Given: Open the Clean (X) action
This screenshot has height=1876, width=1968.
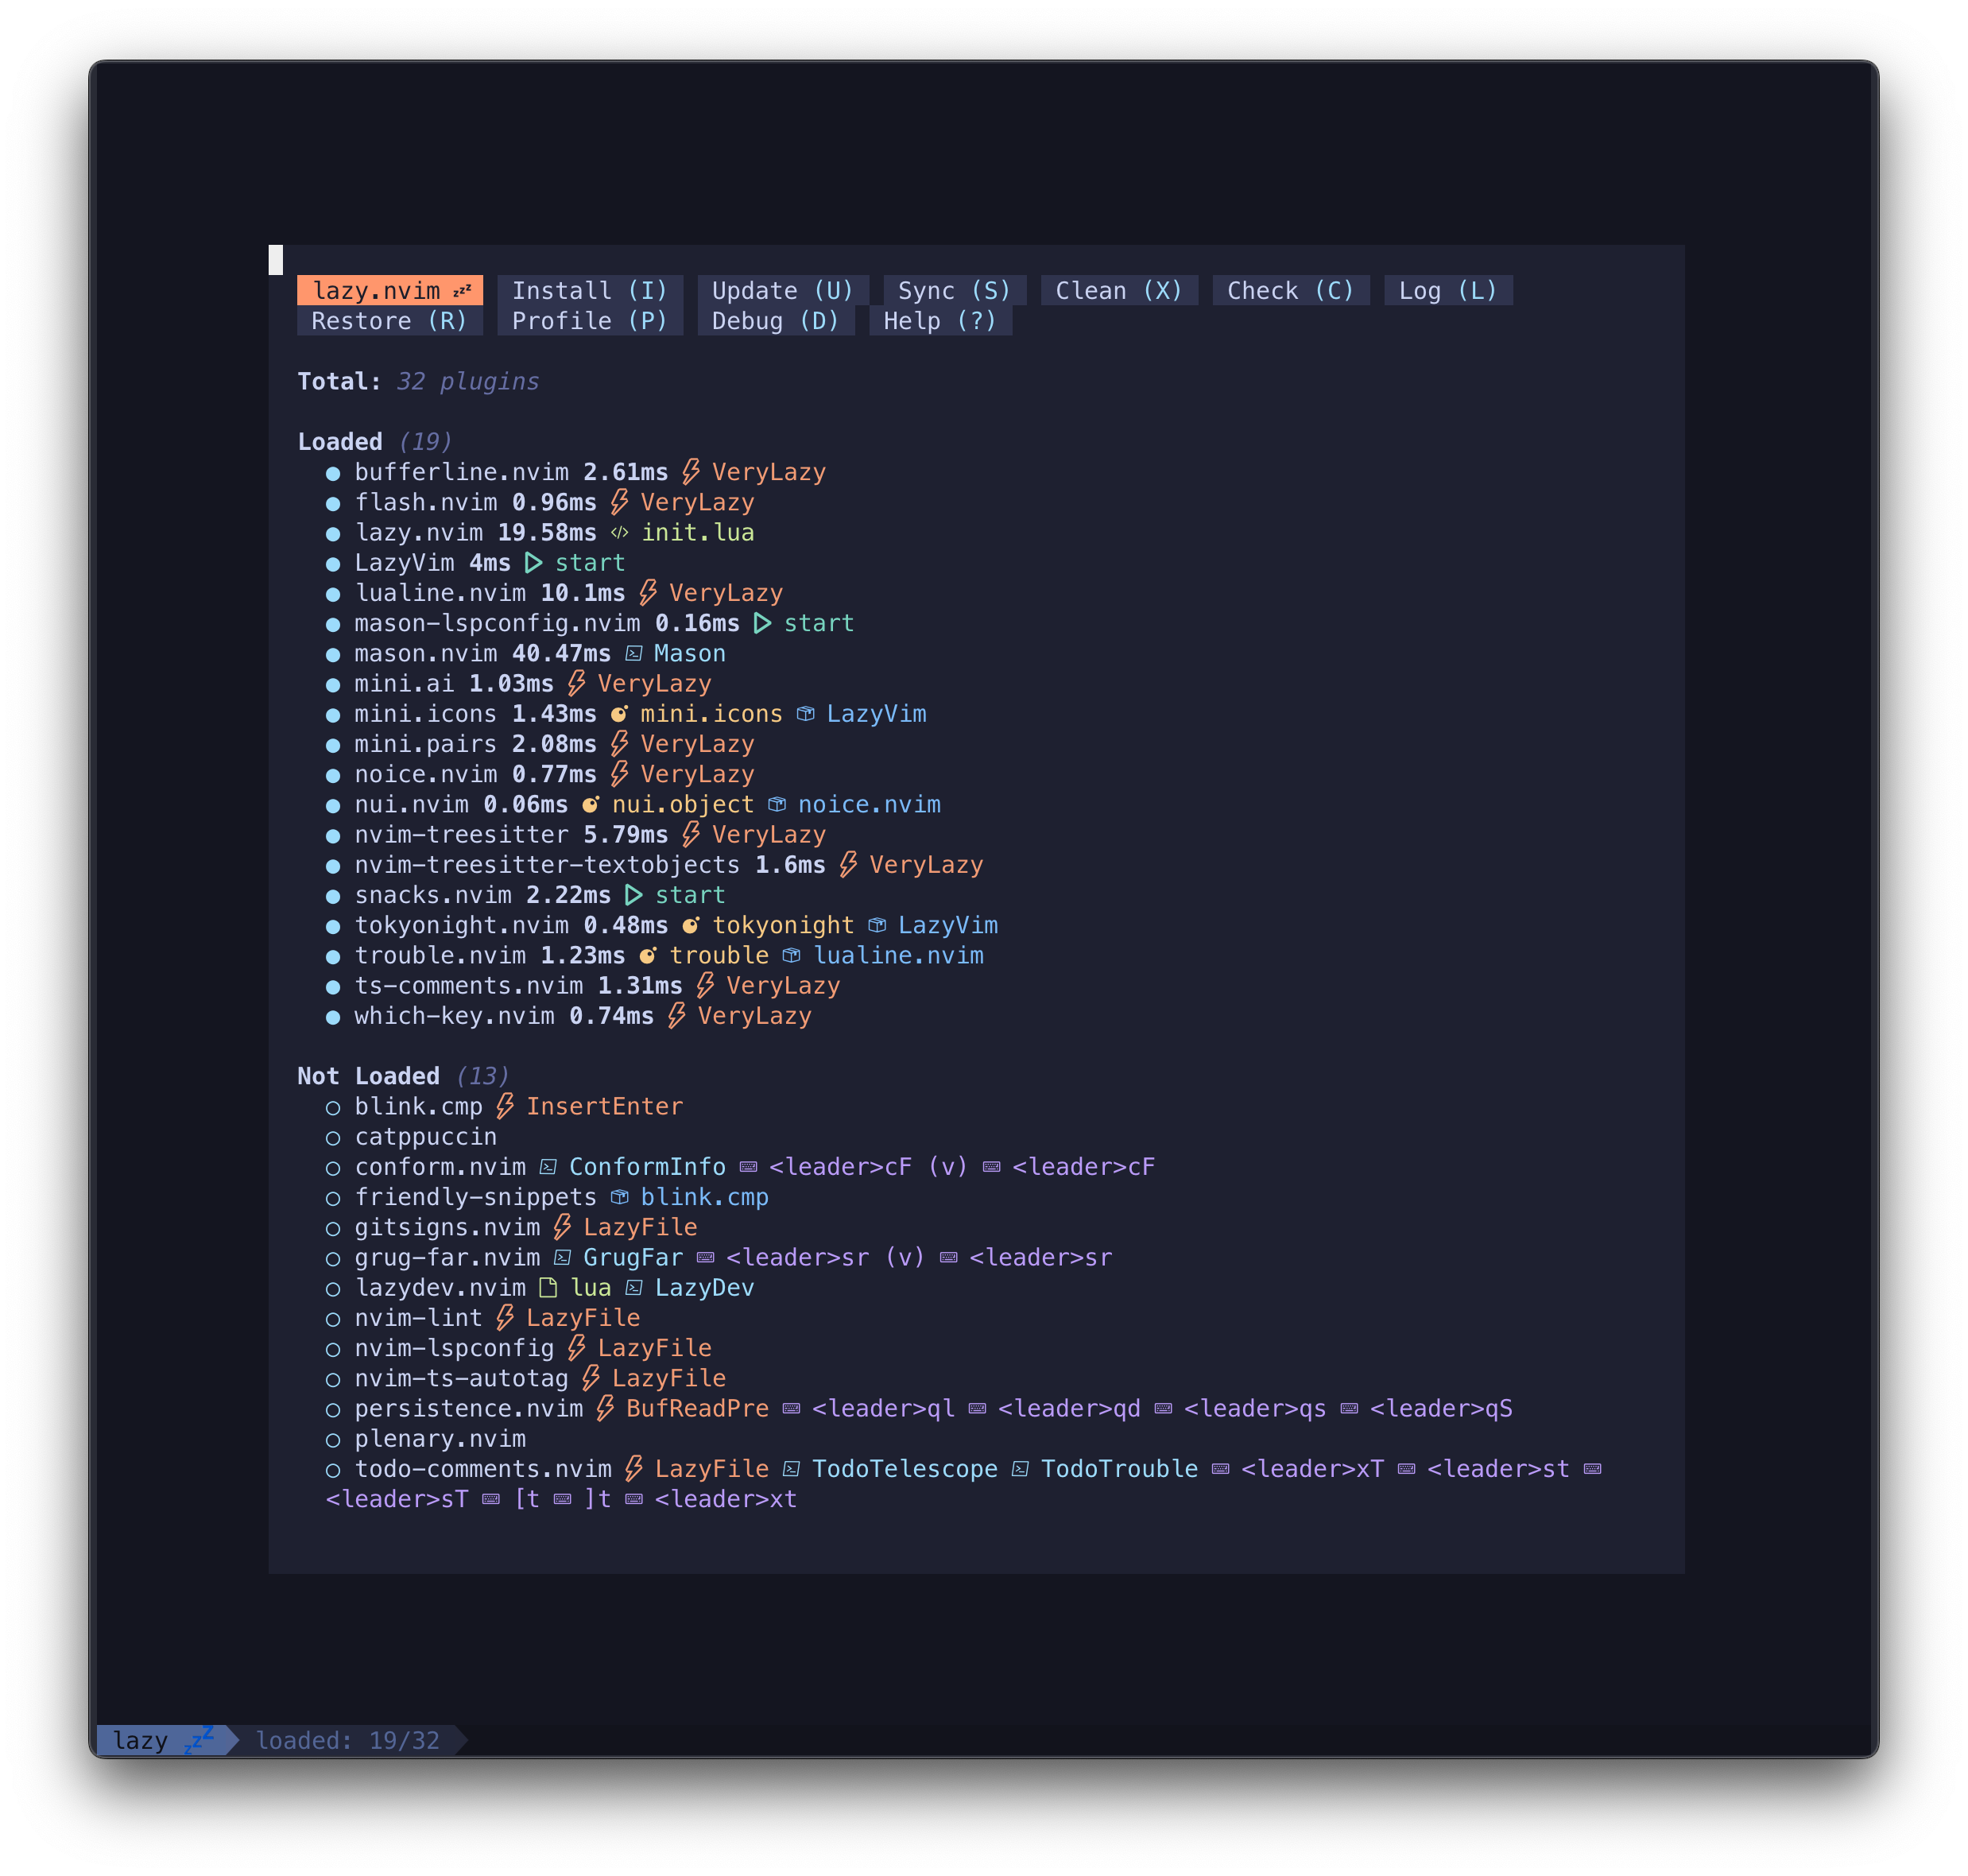Looking at the screenshot, I should [1119, 290].
